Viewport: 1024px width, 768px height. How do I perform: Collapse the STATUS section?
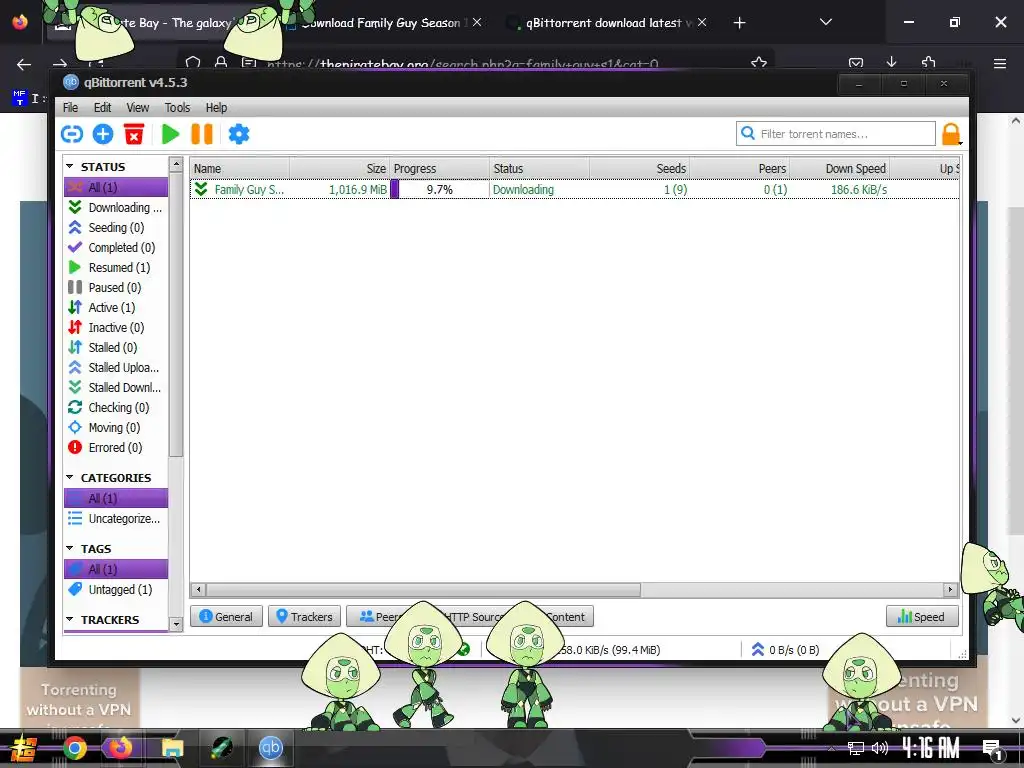click(70, 167)
